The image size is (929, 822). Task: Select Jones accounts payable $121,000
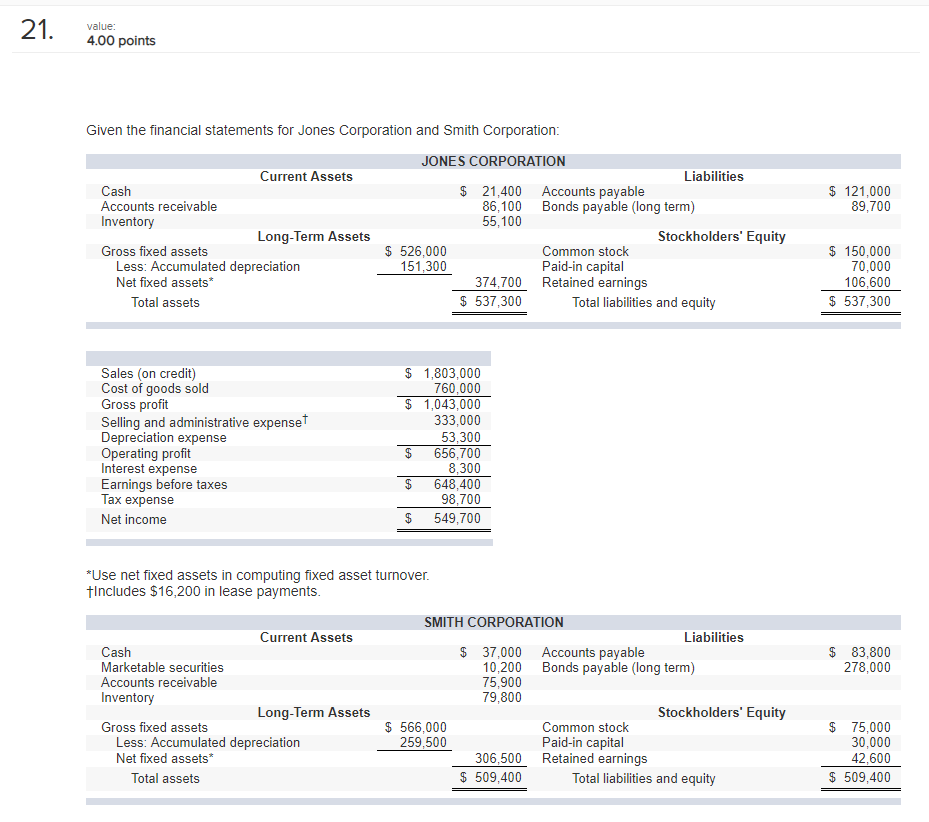[x=859, y=191]
